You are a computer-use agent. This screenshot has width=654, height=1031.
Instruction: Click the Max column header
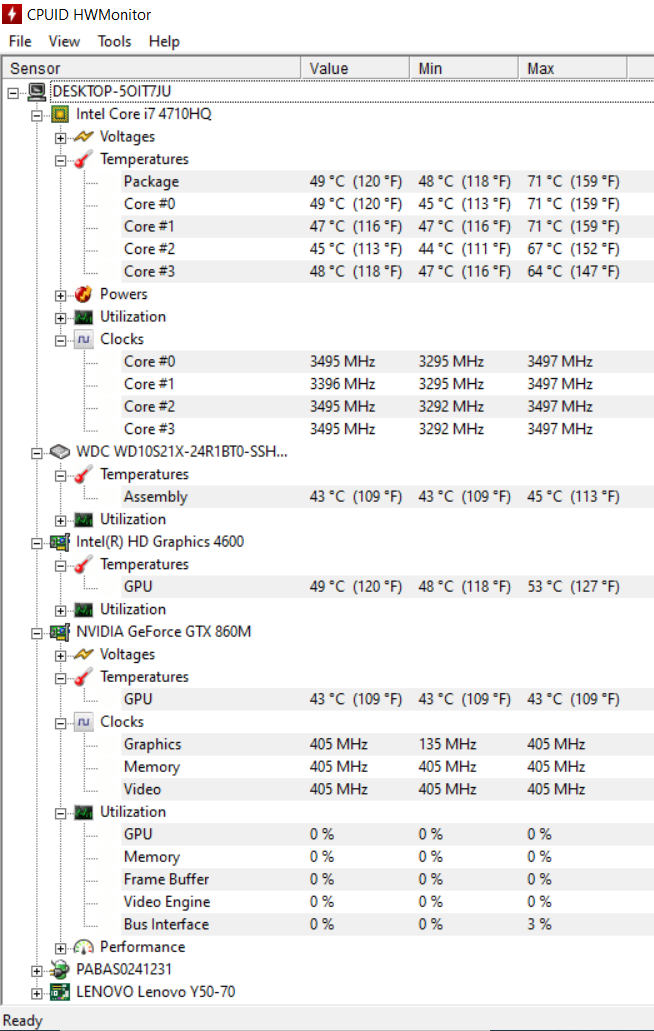[572, 68]
